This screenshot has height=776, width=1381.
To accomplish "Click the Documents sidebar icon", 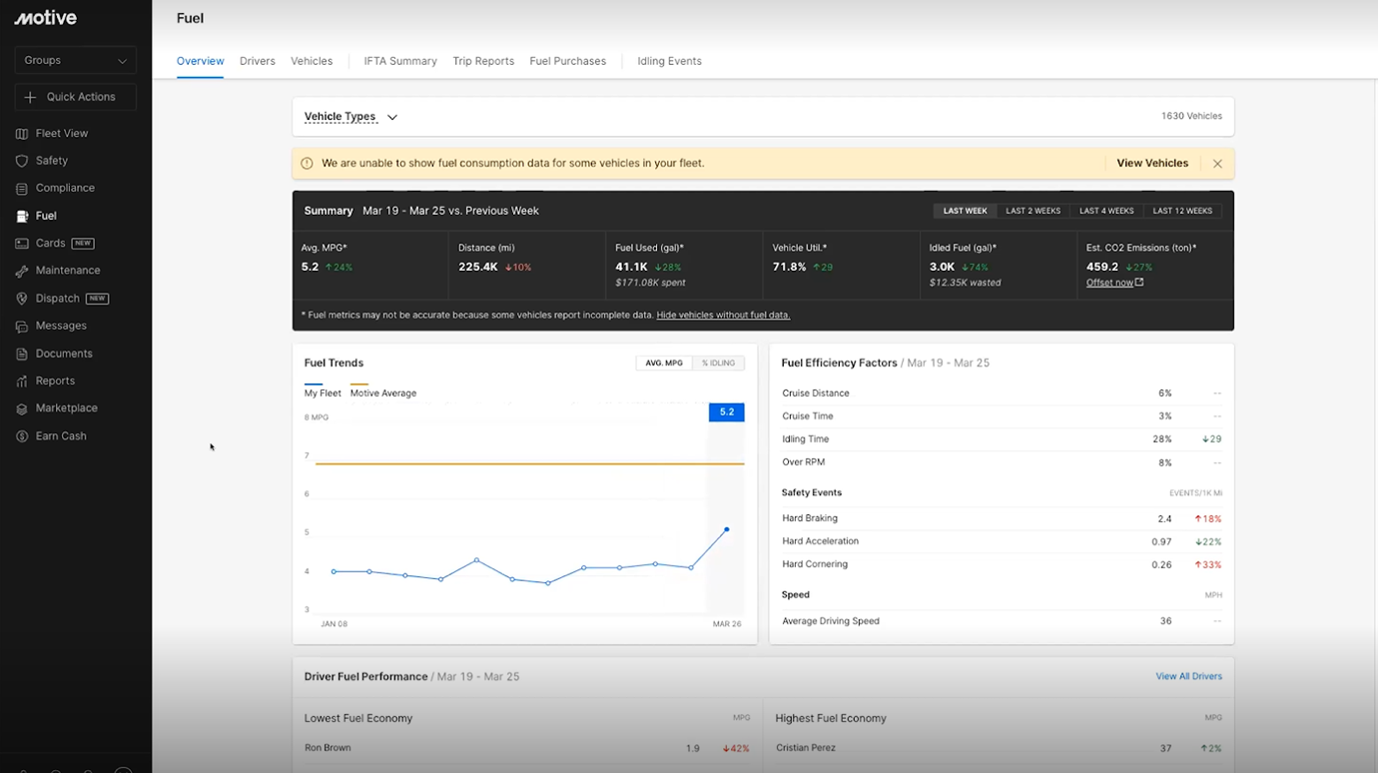I will click(22, 354).
